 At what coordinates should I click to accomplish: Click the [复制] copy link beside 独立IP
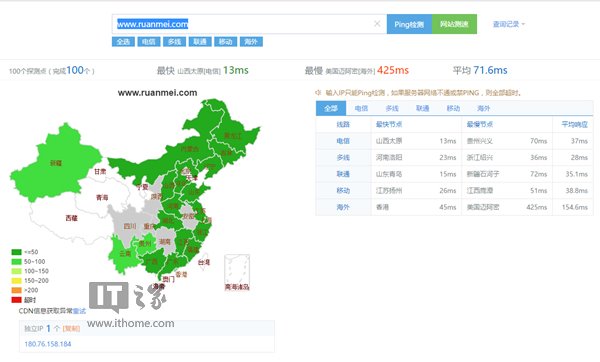pyautogui.click(x=71, y=328)
